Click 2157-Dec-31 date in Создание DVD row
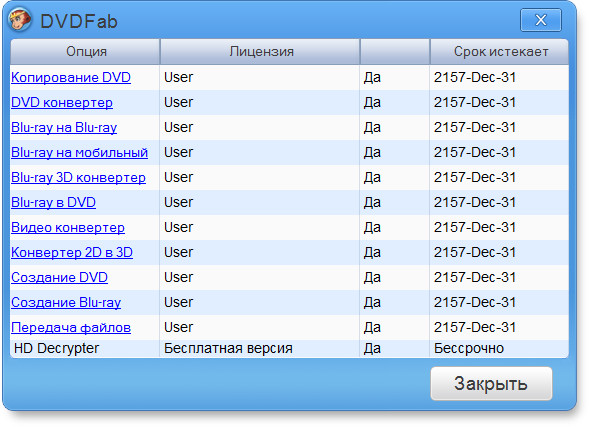The height and width of the screenshot is (427, 589). 475,278
